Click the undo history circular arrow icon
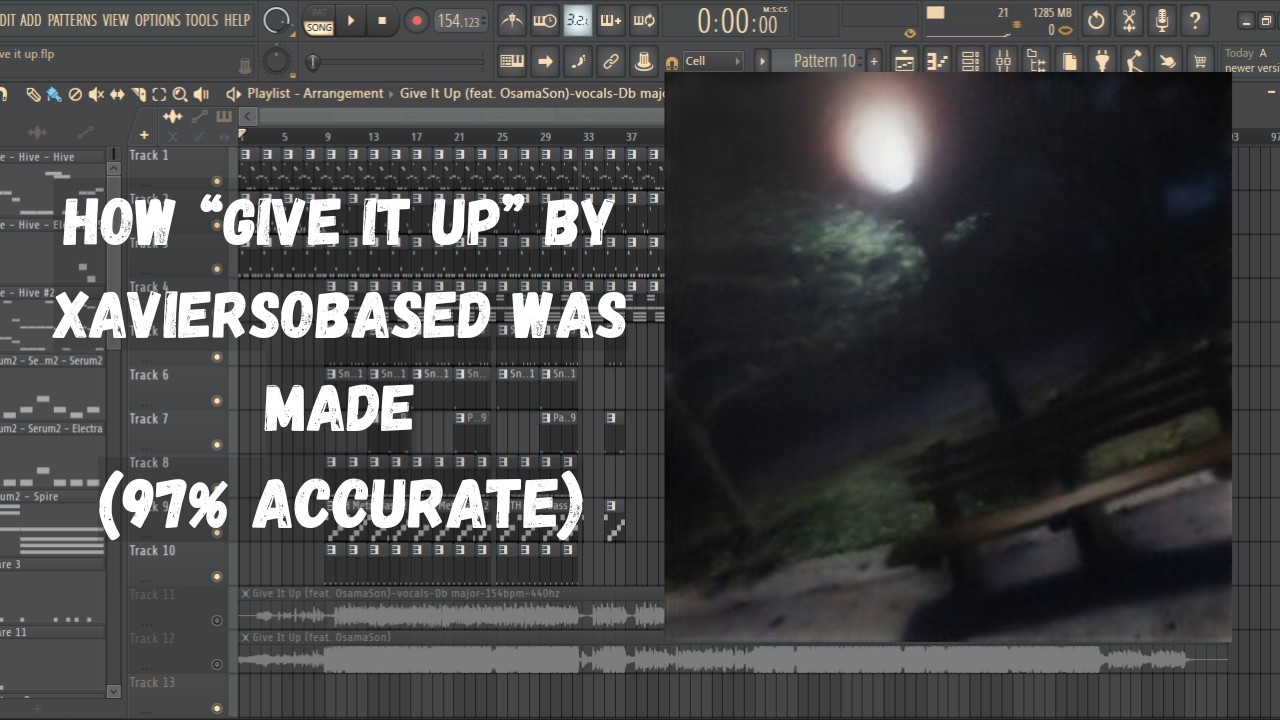Screen dimensions: 1280x720 [x=1096, y=20]
